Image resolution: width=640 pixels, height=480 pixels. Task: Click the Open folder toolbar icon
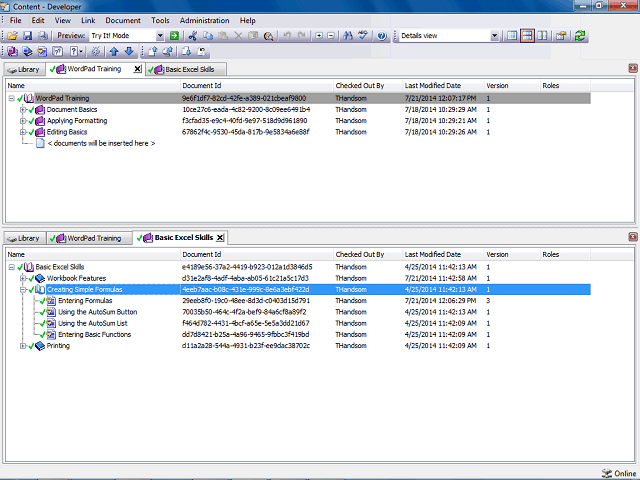tap(13, 36)
